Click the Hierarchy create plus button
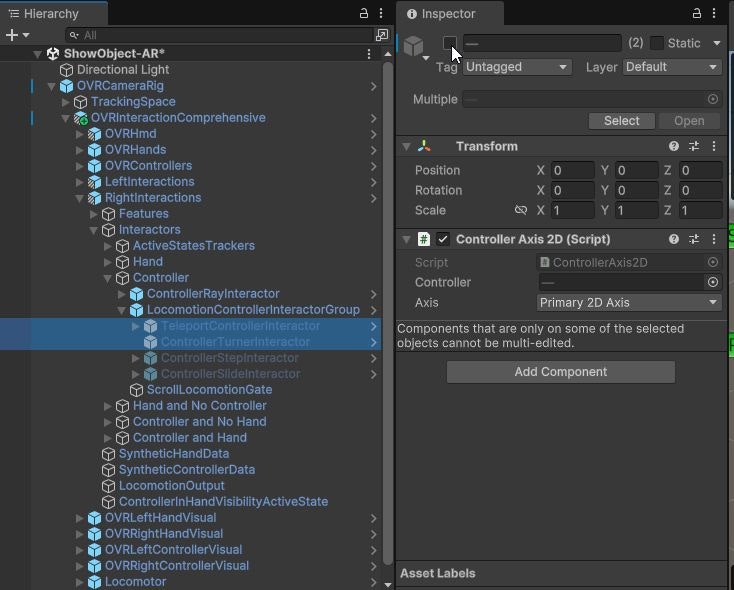Screen dimensions: 734x590 (x=12, y=35)
